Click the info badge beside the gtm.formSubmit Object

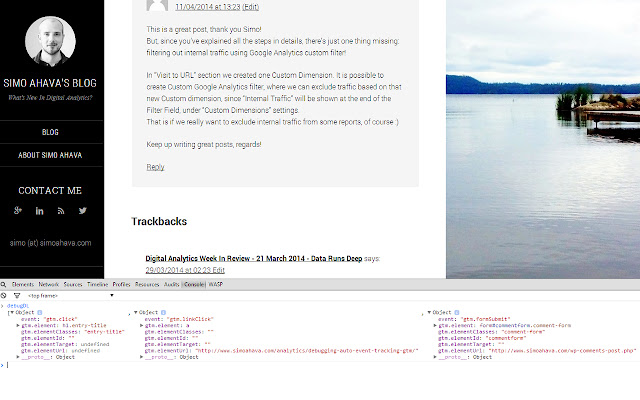(x=457, y=312)
